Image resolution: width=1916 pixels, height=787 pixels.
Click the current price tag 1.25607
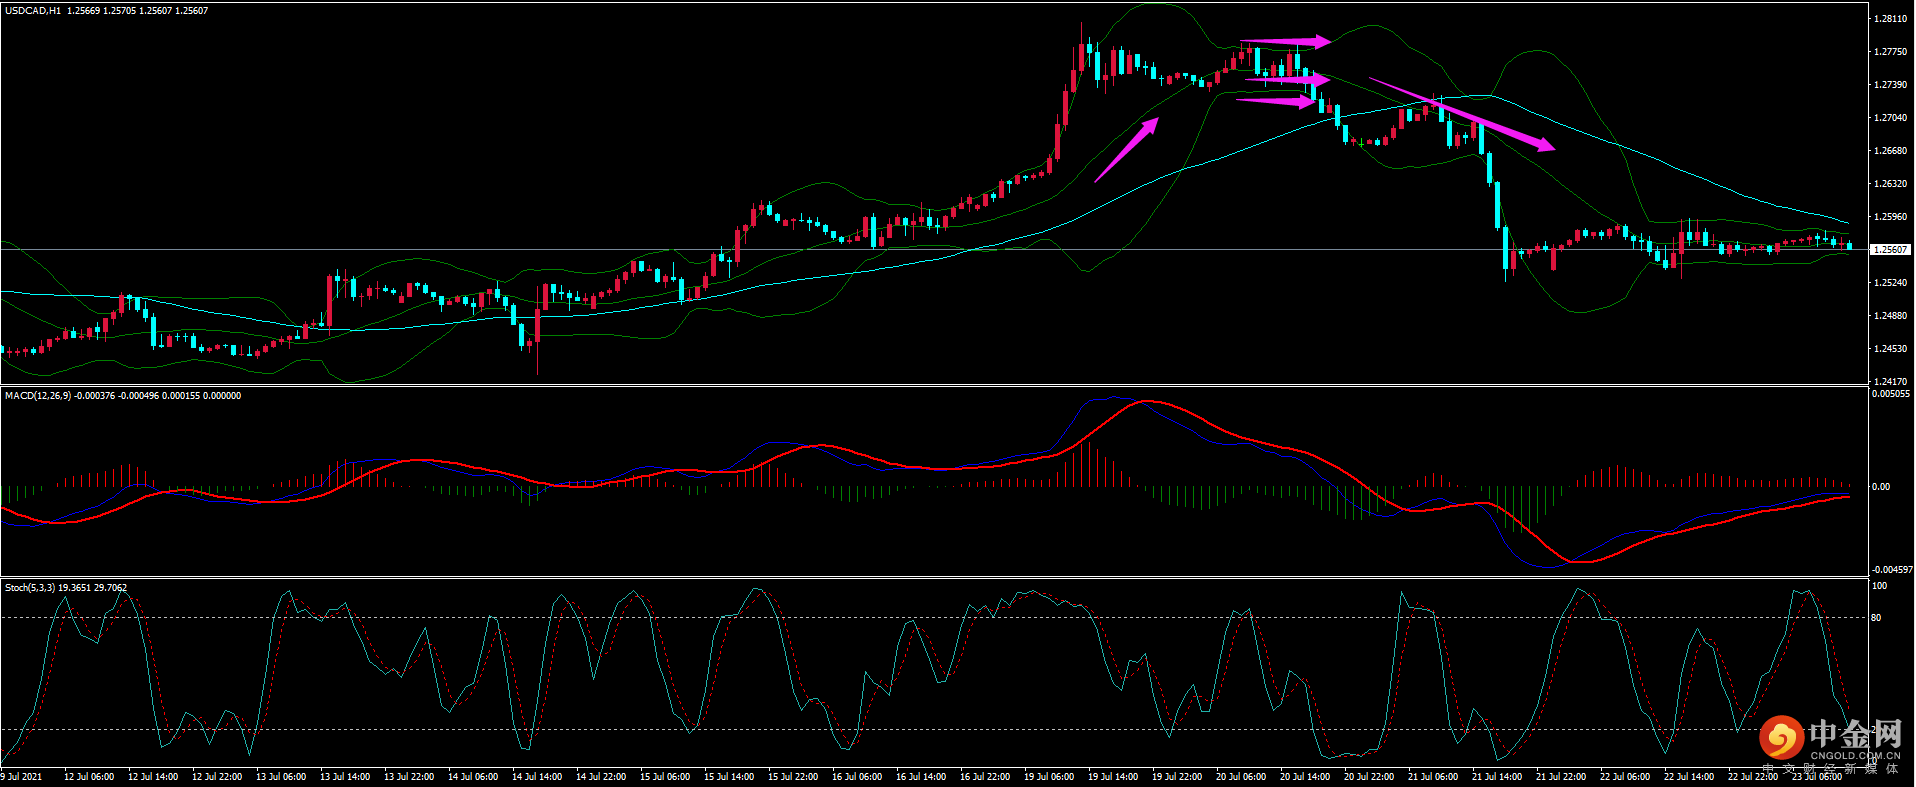[x=1890, y=249]
